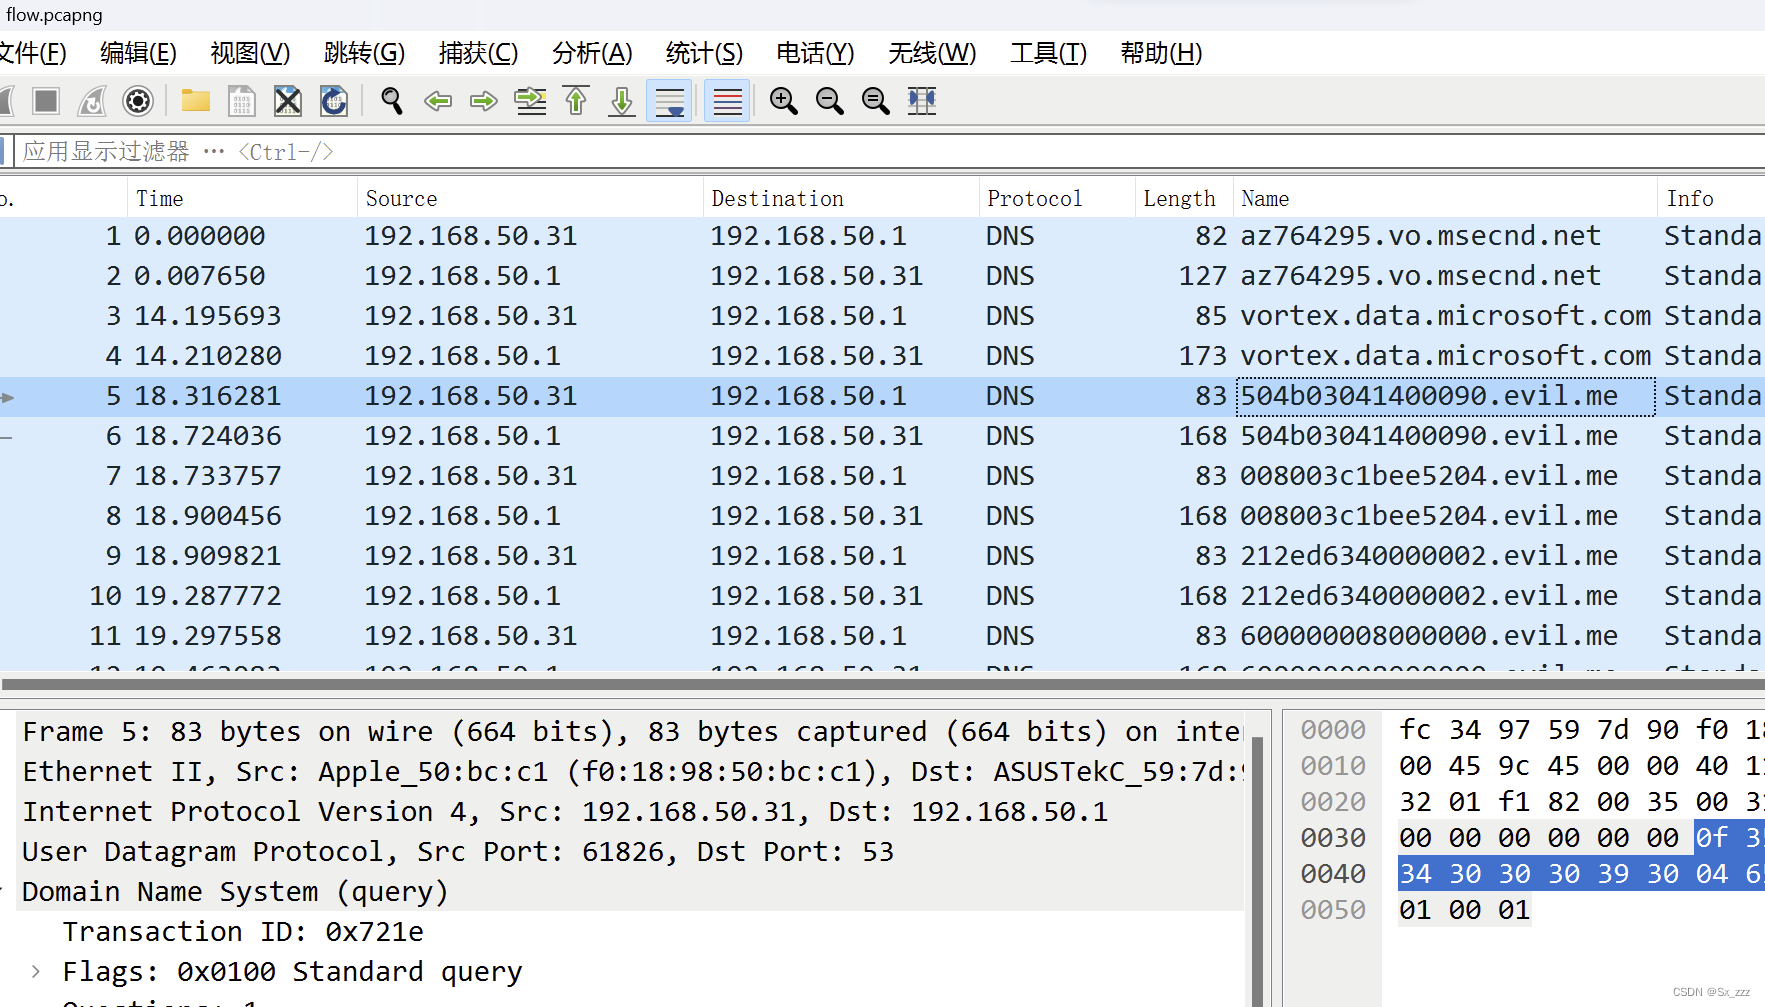The width and height of the screenshot is (1765, 1007).
Task: Sort packets by the Time column
Action: pos(159,197)
